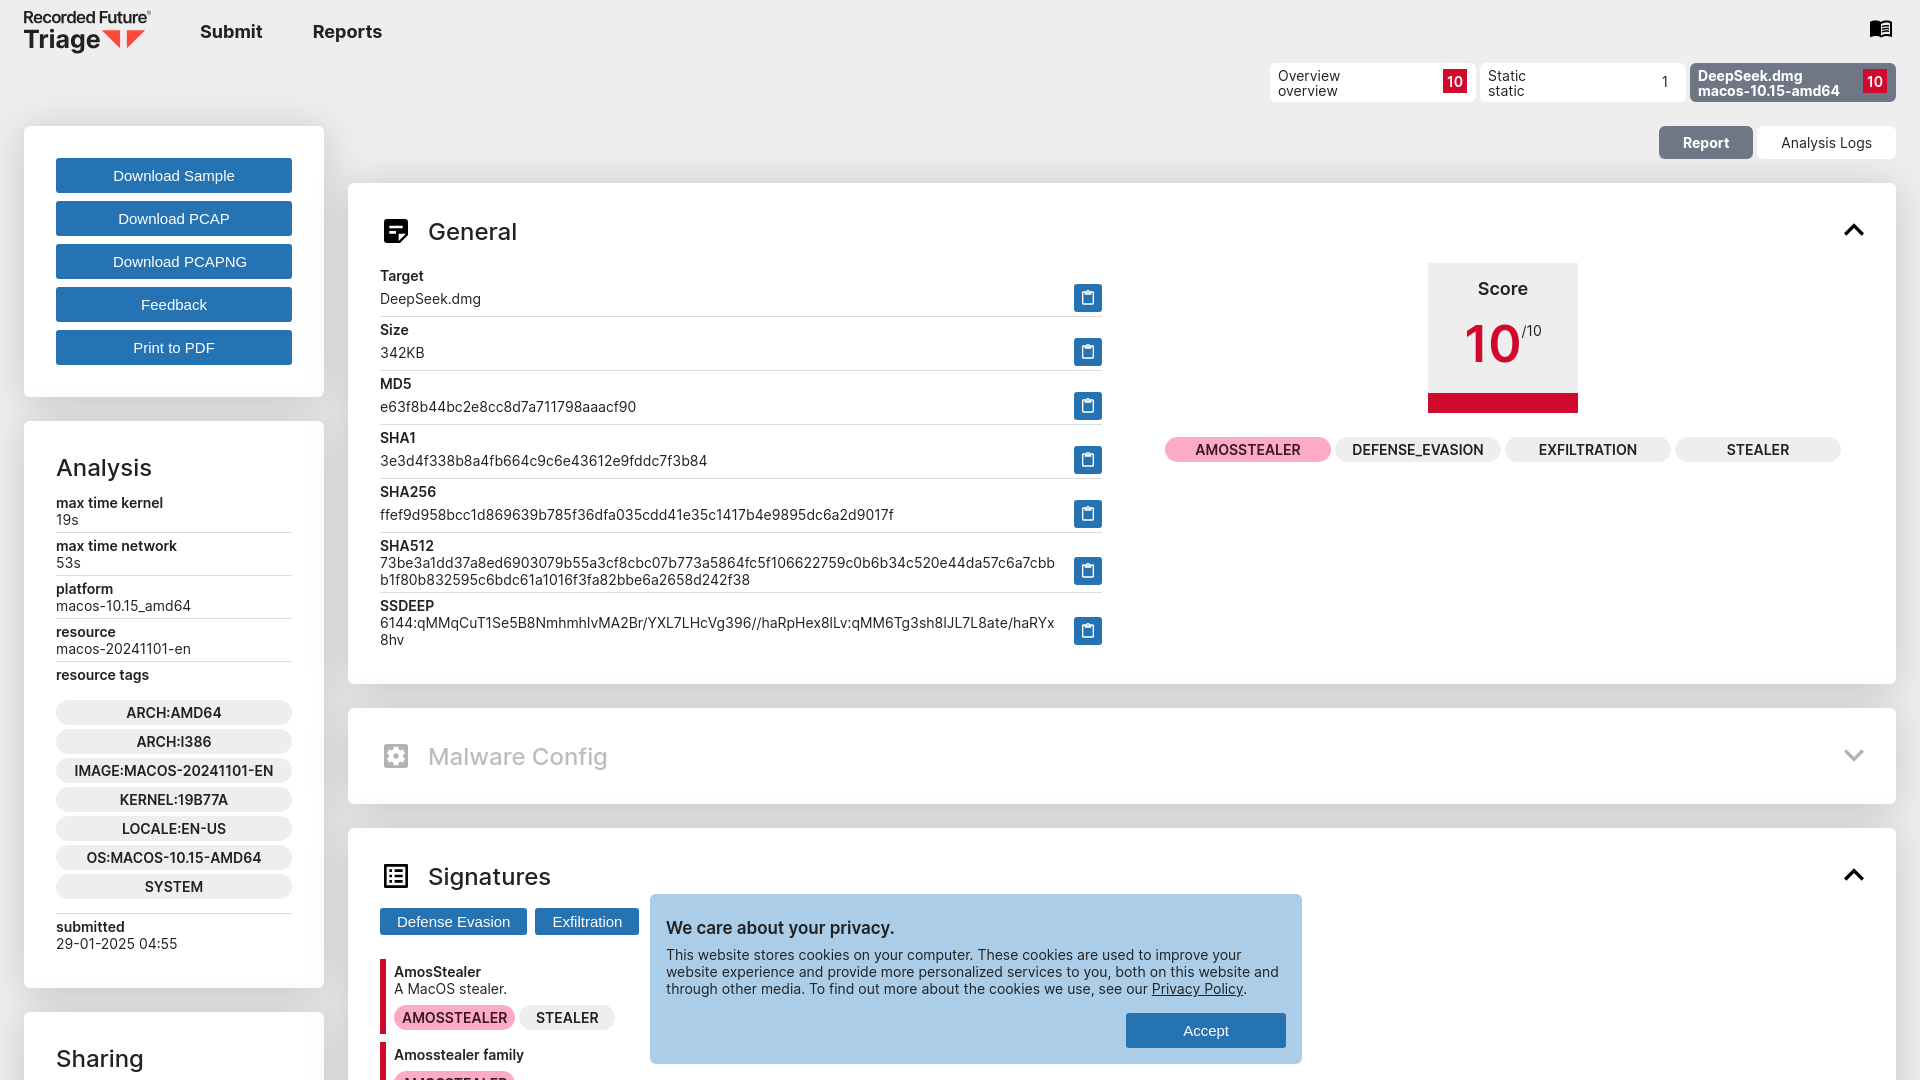Show the Report view
This screenshot has height=1080, width=1920.
(1705, 143)
